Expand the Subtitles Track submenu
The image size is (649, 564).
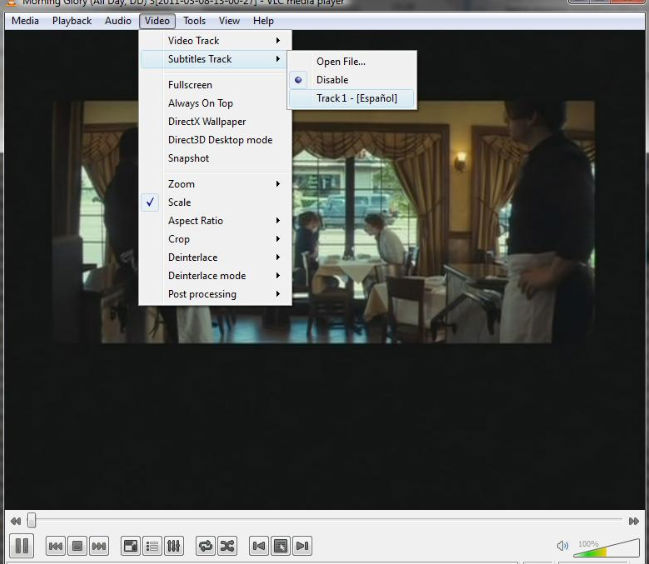[x=215, y=59]
